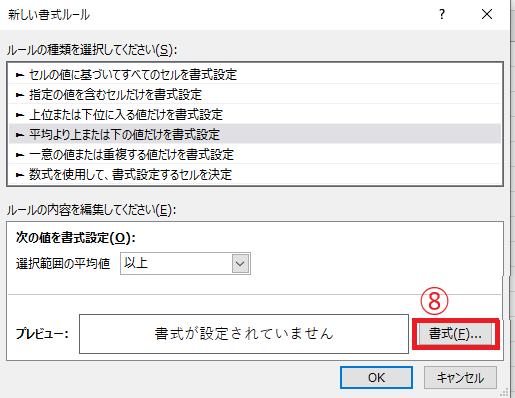Click the OK button

tap(376, 378)
